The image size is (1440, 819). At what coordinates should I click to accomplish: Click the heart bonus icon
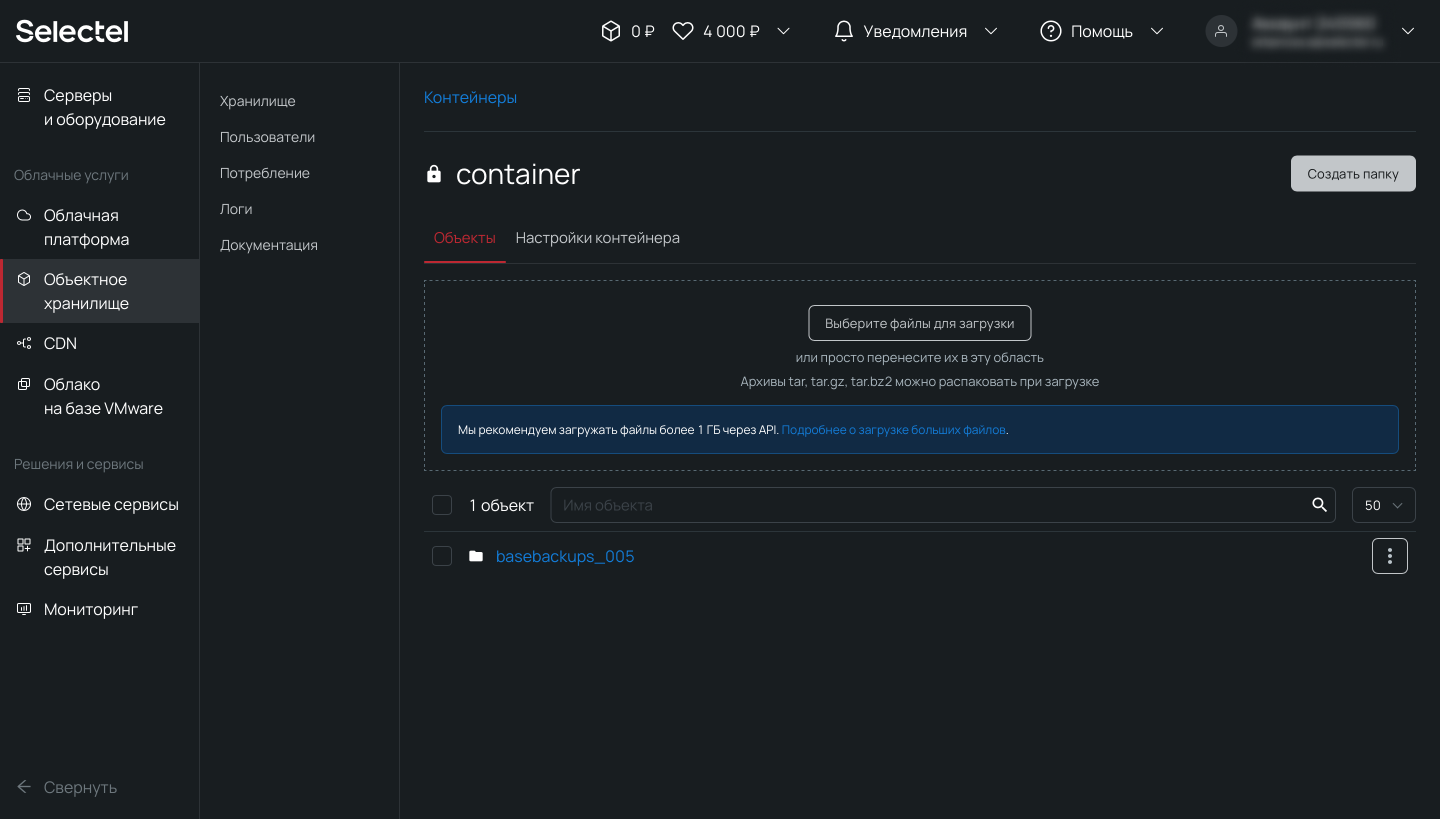click(683, 31)
